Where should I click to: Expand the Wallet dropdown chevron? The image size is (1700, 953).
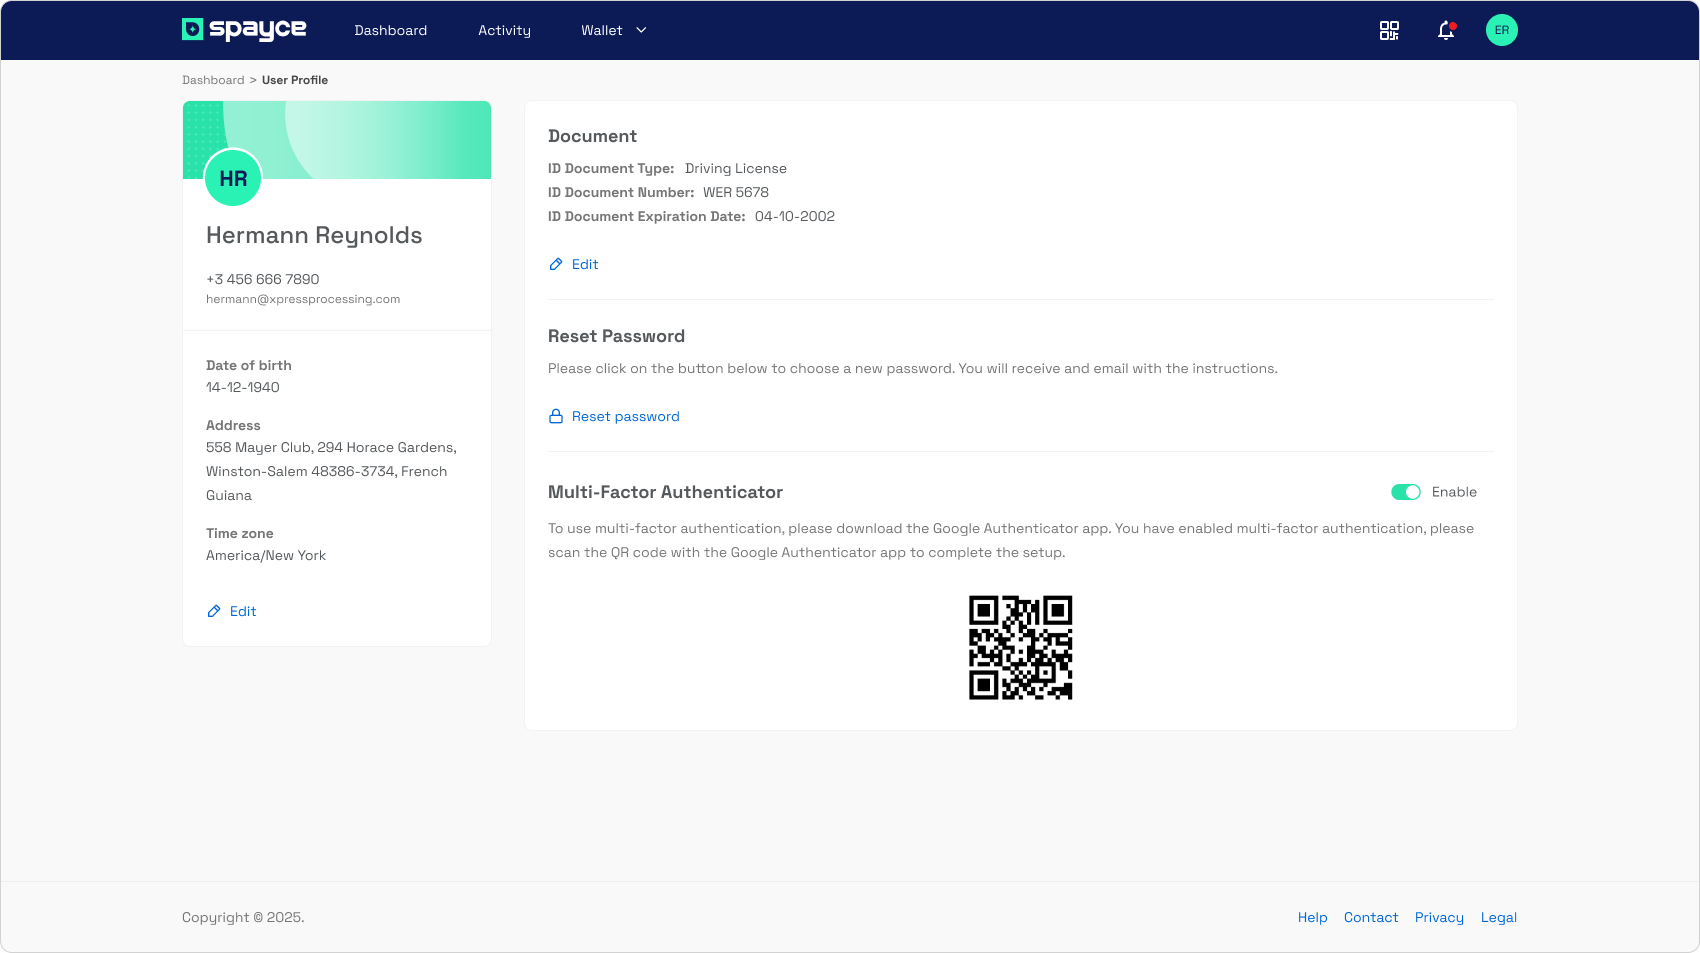641,30
